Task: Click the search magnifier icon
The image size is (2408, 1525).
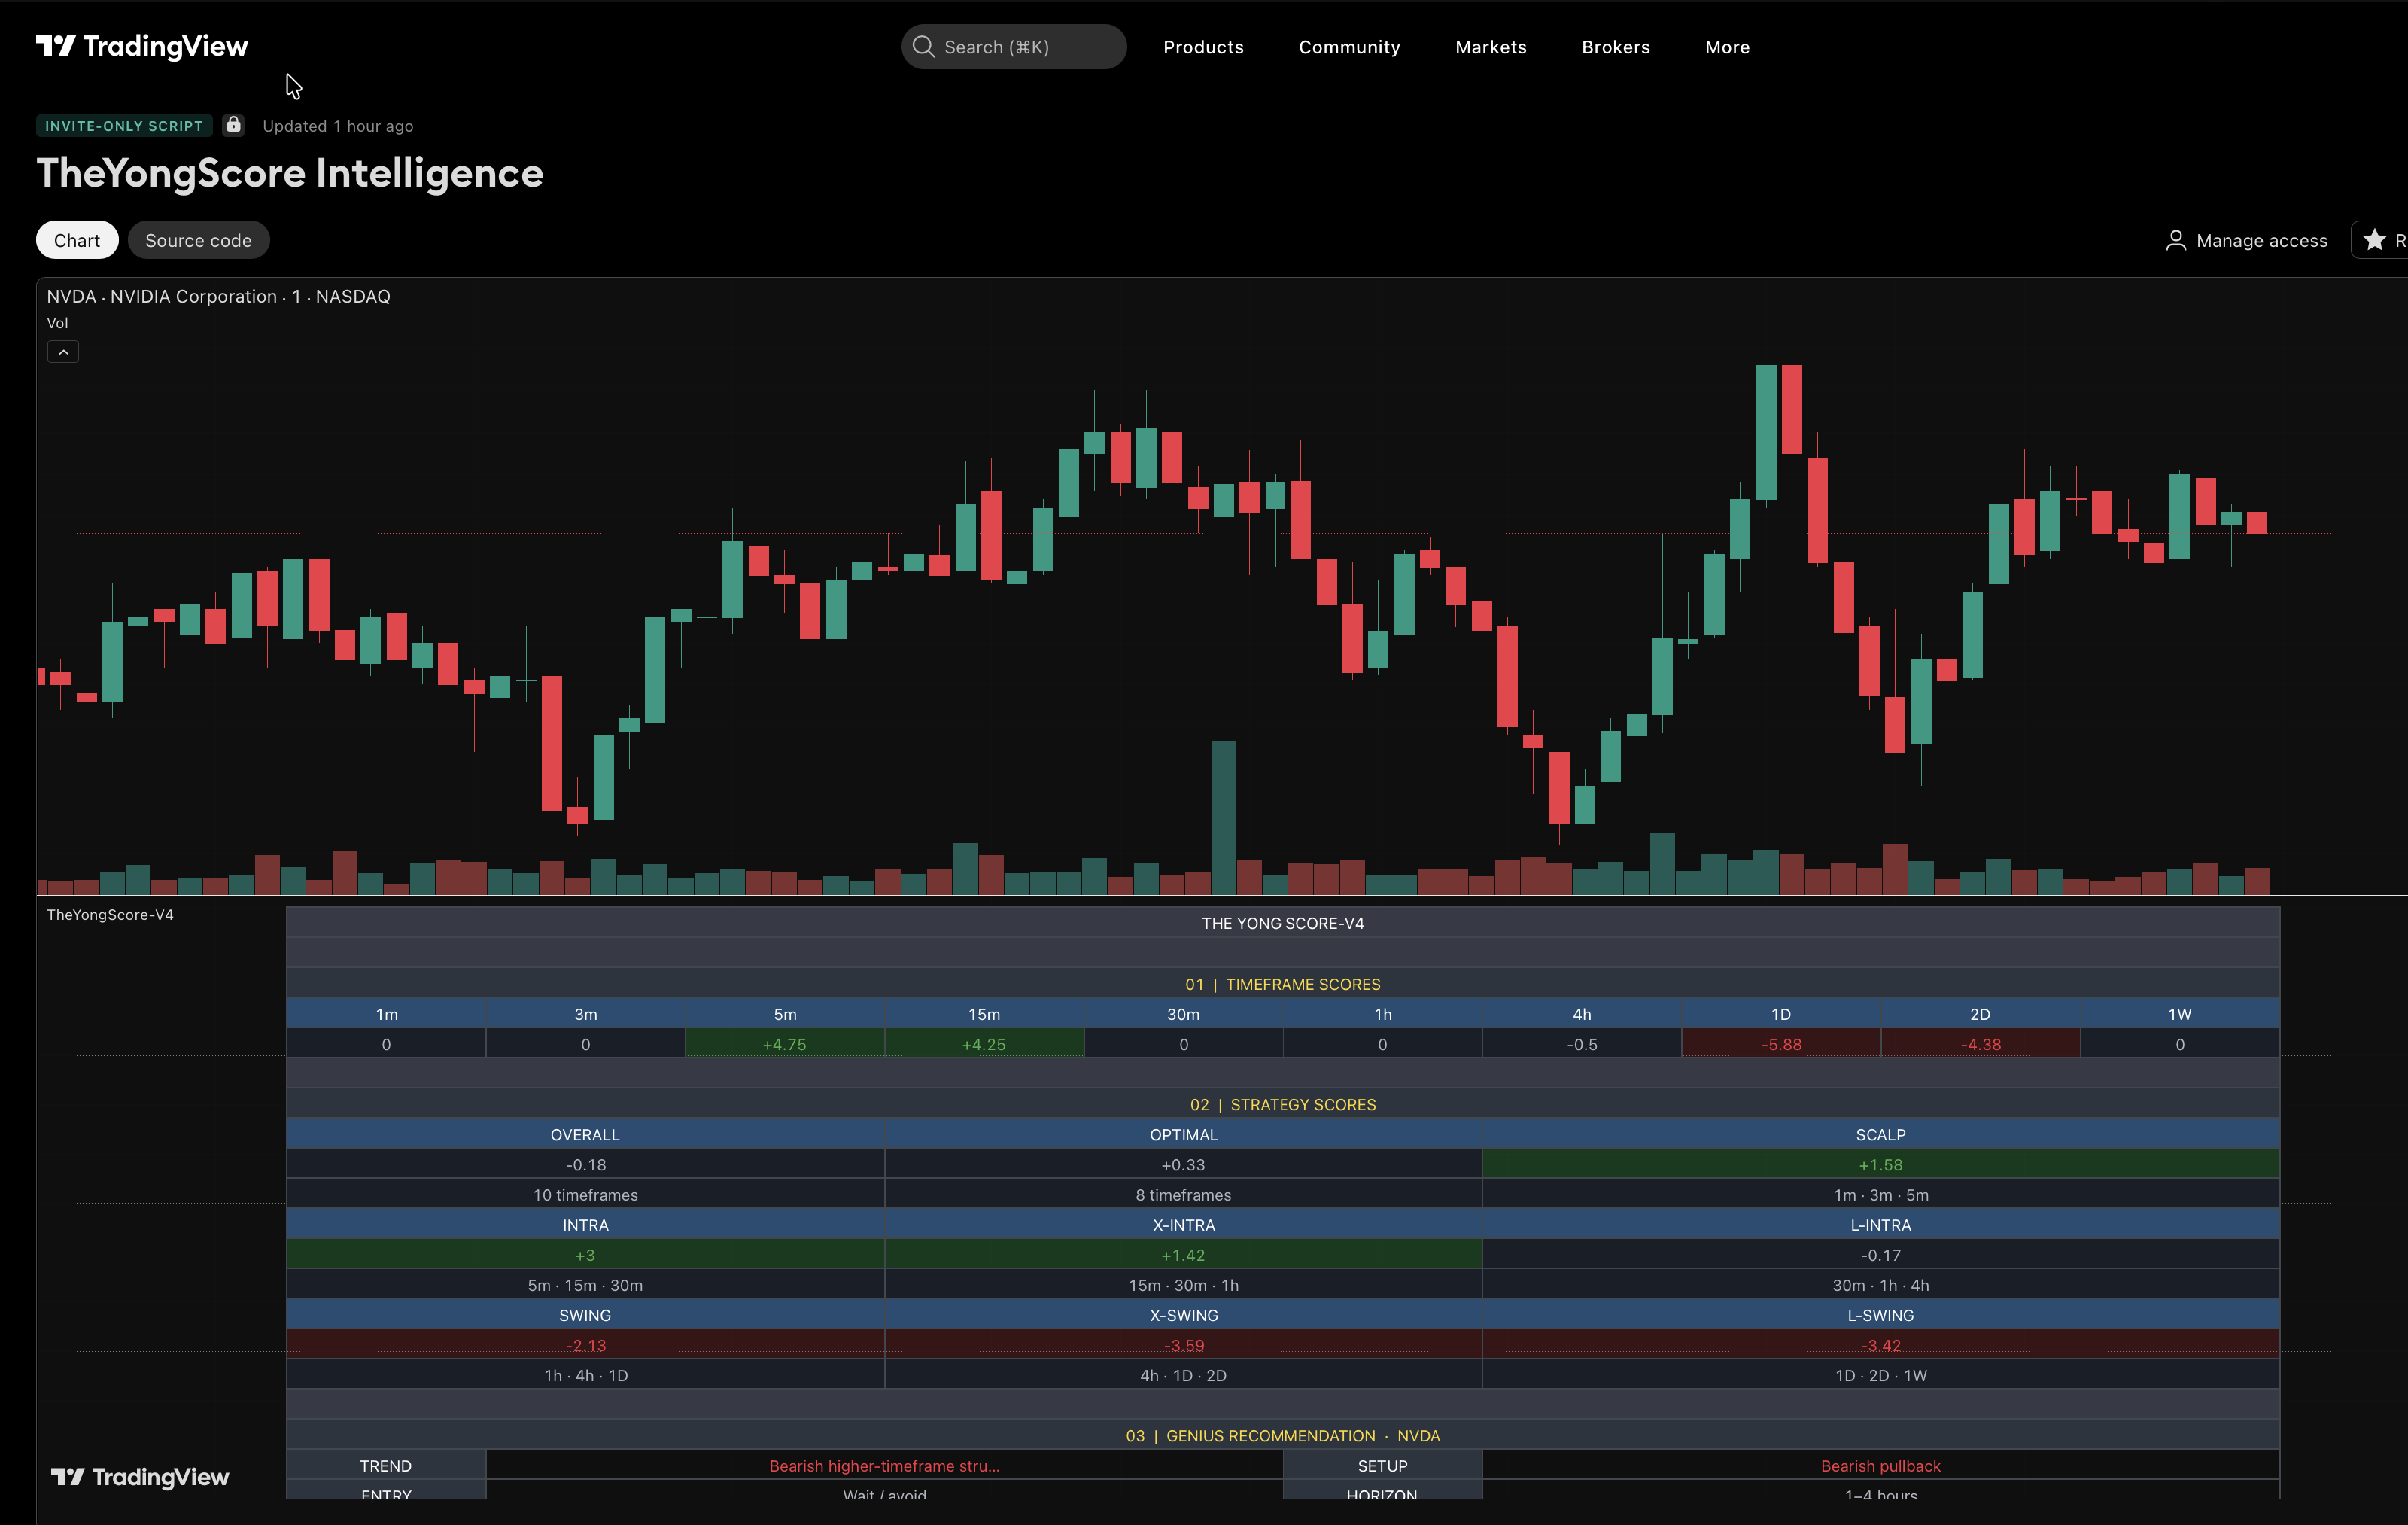Action: pyautogui.click(x=923, y=47)
